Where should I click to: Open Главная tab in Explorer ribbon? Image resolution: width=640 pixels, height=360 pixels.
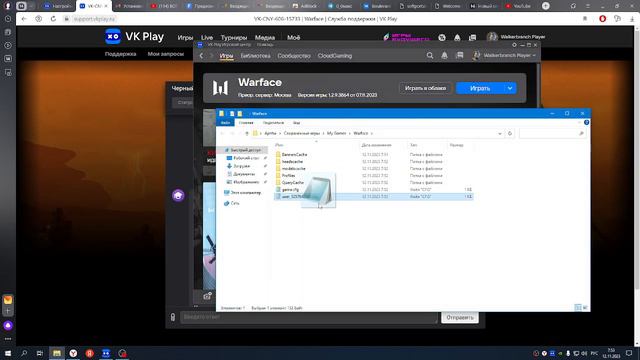point(246,123)
